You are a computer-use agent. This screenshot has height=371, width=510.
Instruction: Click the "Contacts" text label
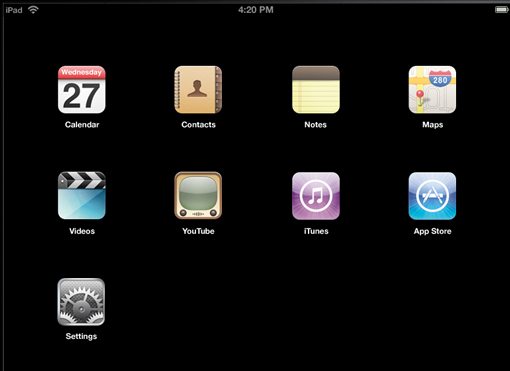(x=198, y=125)
